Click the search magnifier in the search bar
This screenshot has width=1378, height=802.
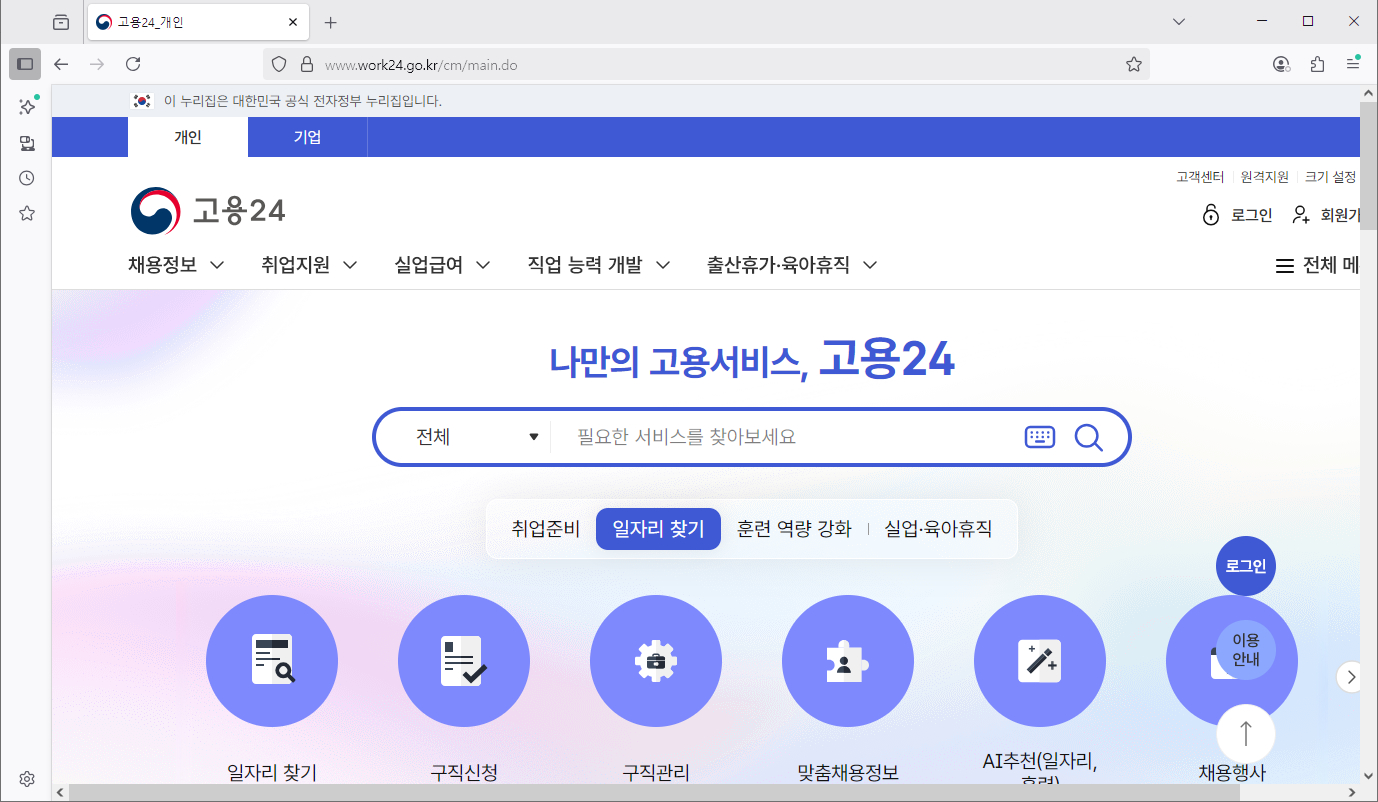pos(1089,437)
